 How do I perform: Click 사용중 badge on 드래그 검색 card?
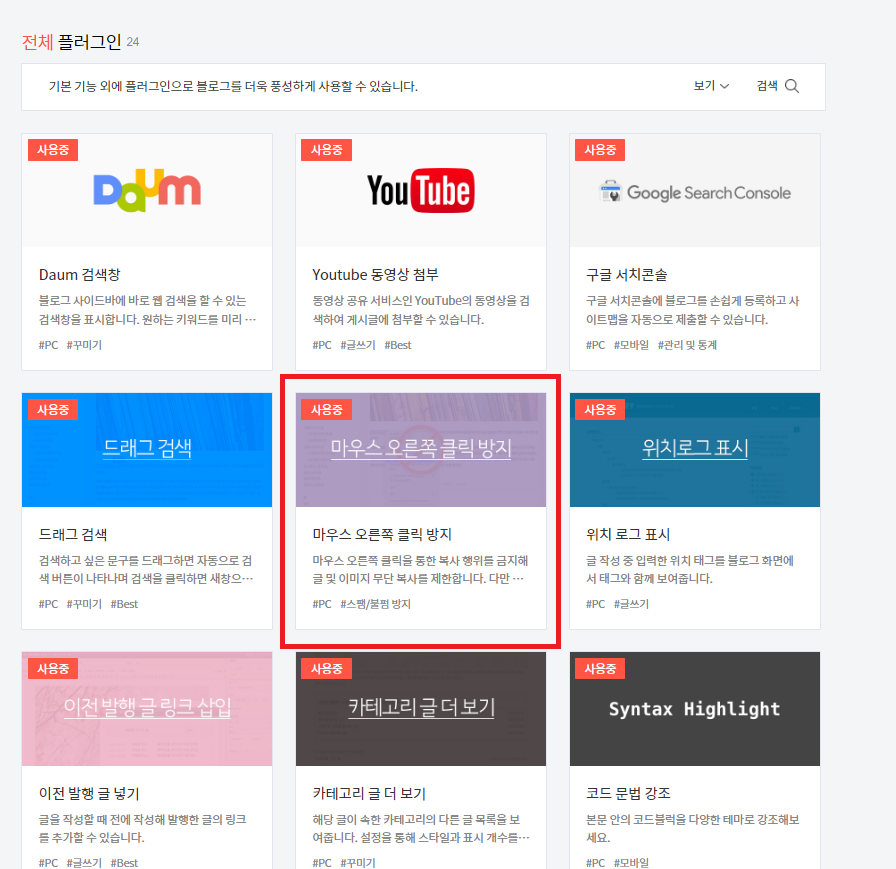[53, 410]
